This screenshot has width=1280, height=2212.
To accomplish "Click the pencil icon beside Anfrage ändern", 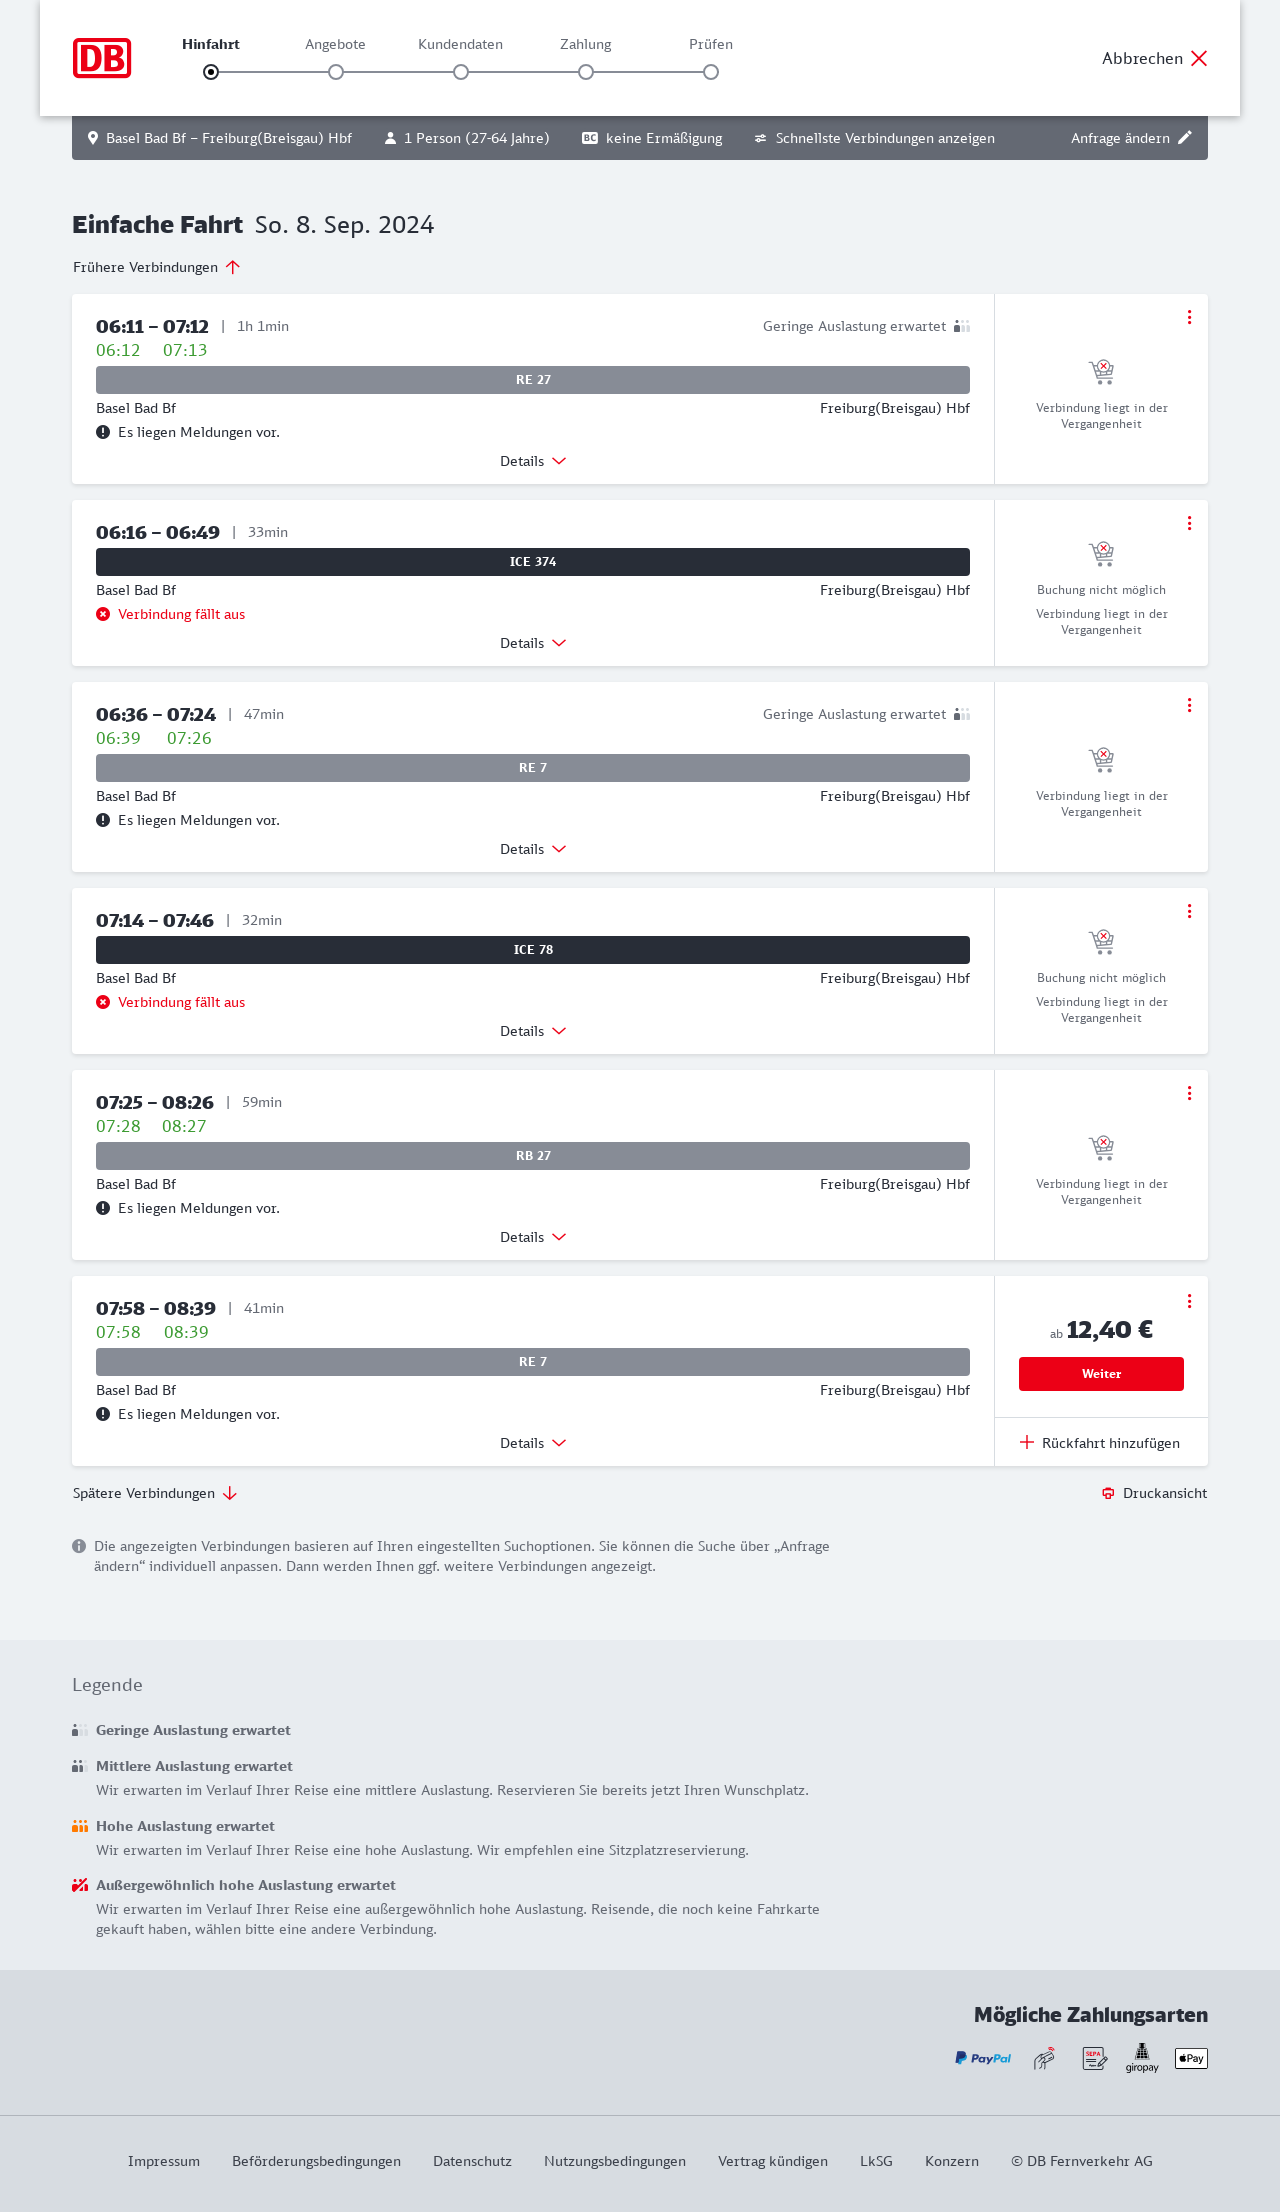I will (1185, 138).
